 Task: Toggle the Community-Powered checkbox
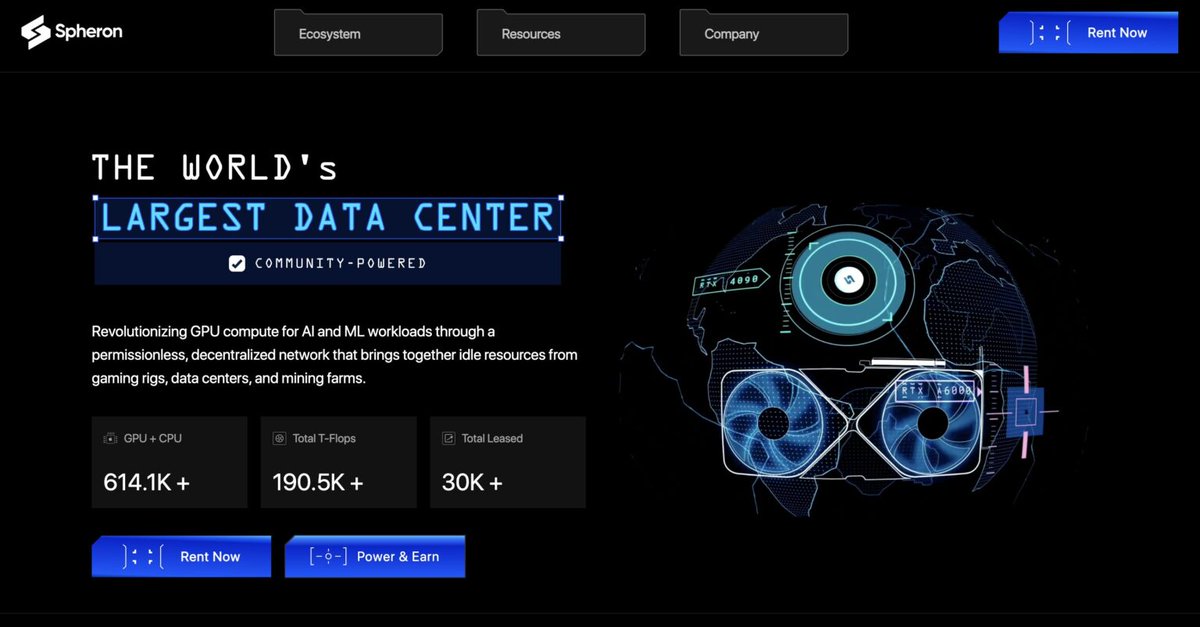click(x=237, y=264)
